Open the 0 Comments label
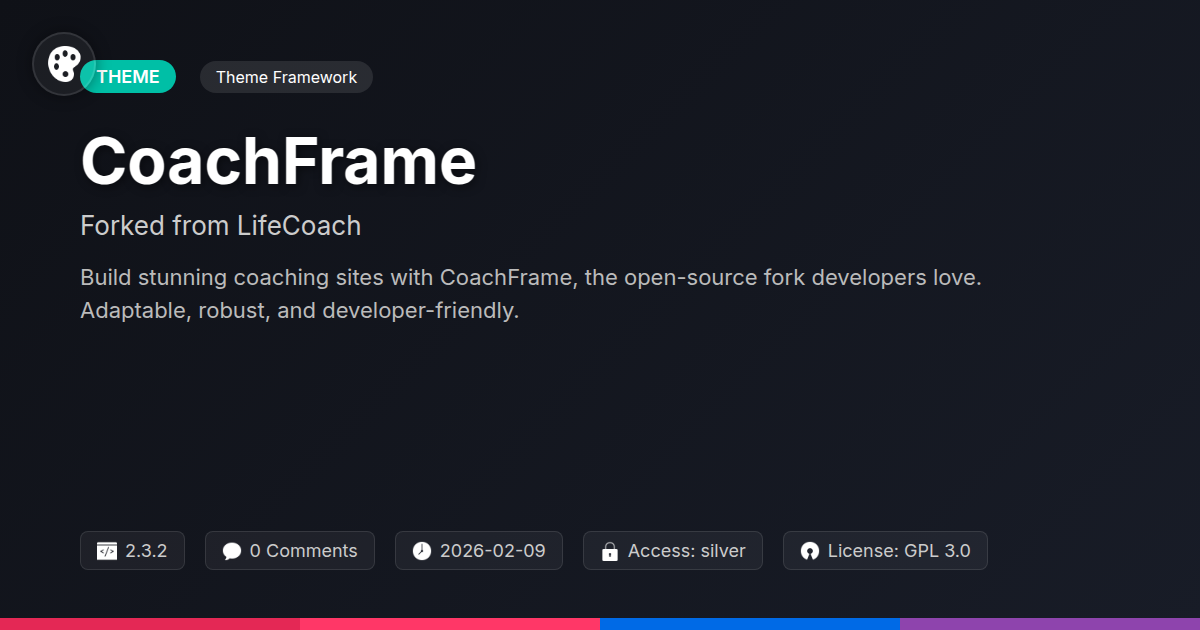This screenshot has width=1200, height=630. [303, 551]
